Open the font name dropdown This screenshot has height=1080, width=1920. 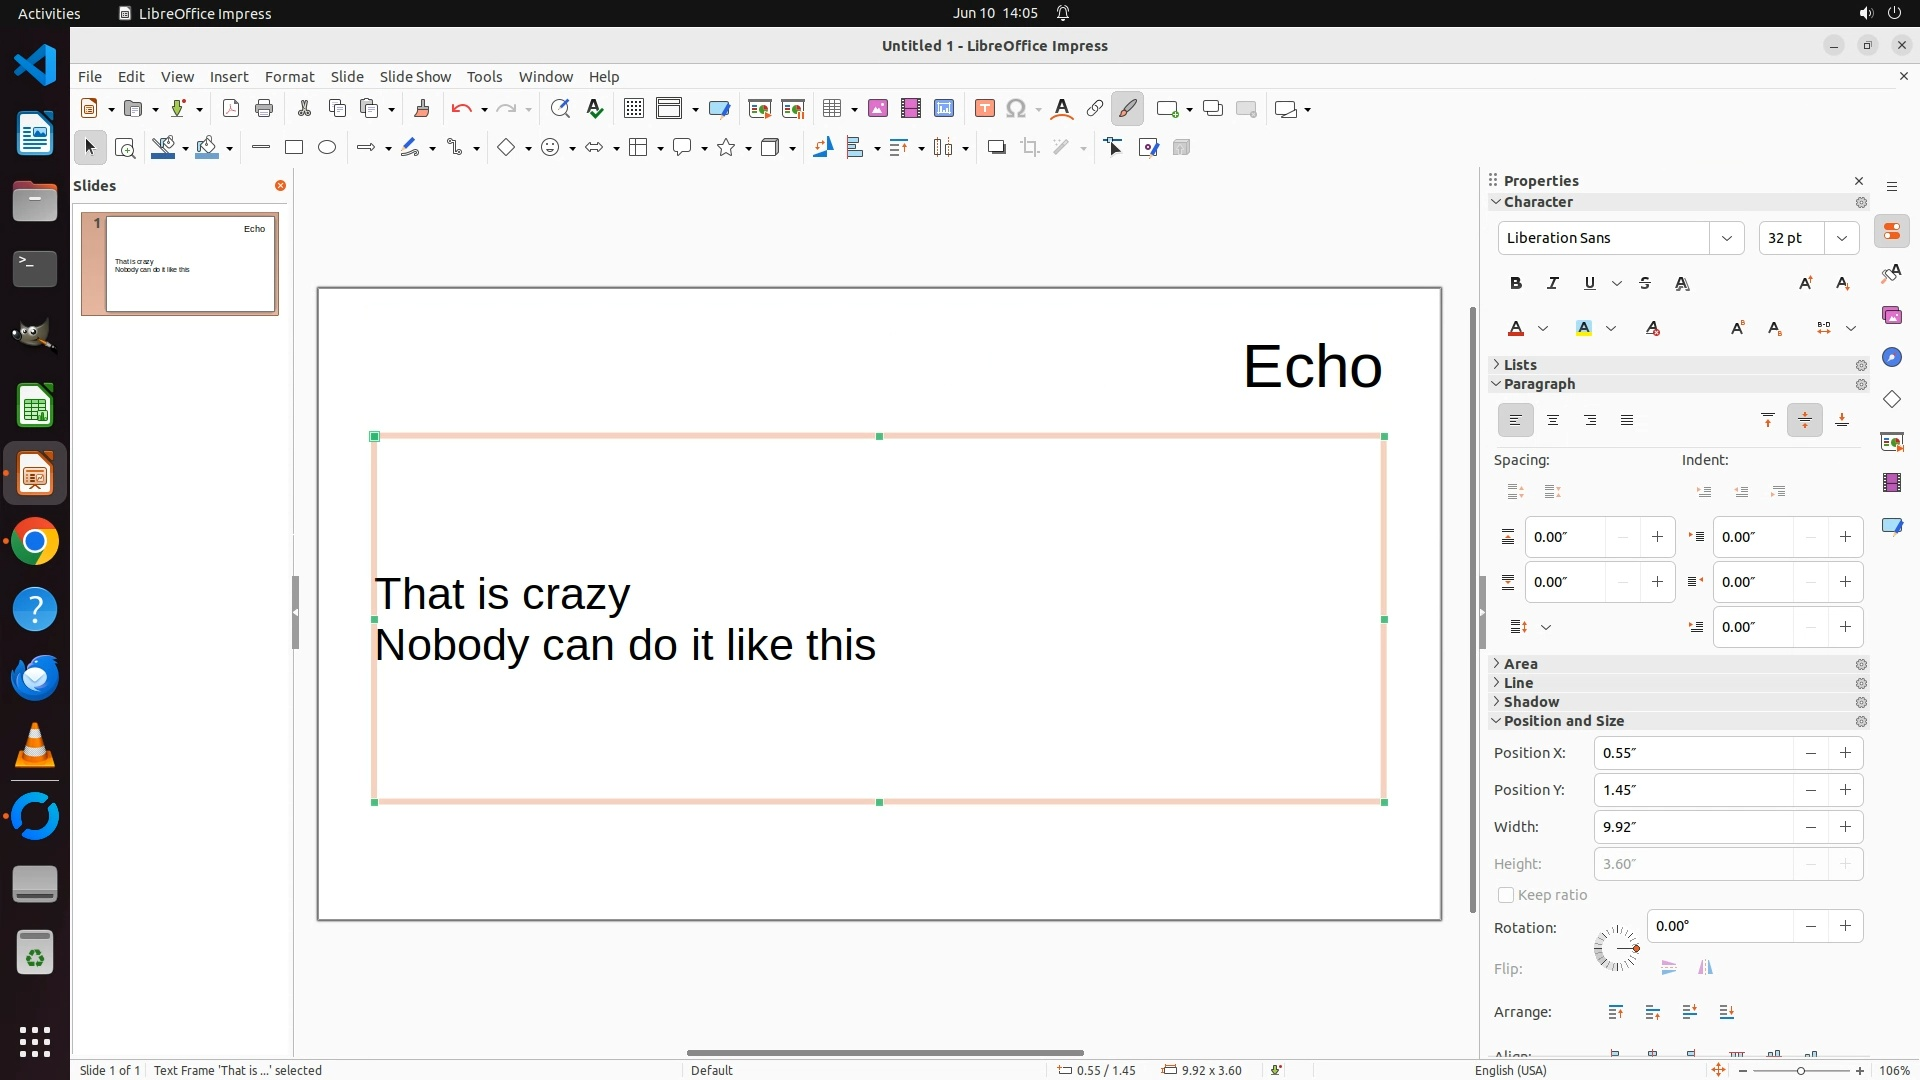coord(1726,238)
